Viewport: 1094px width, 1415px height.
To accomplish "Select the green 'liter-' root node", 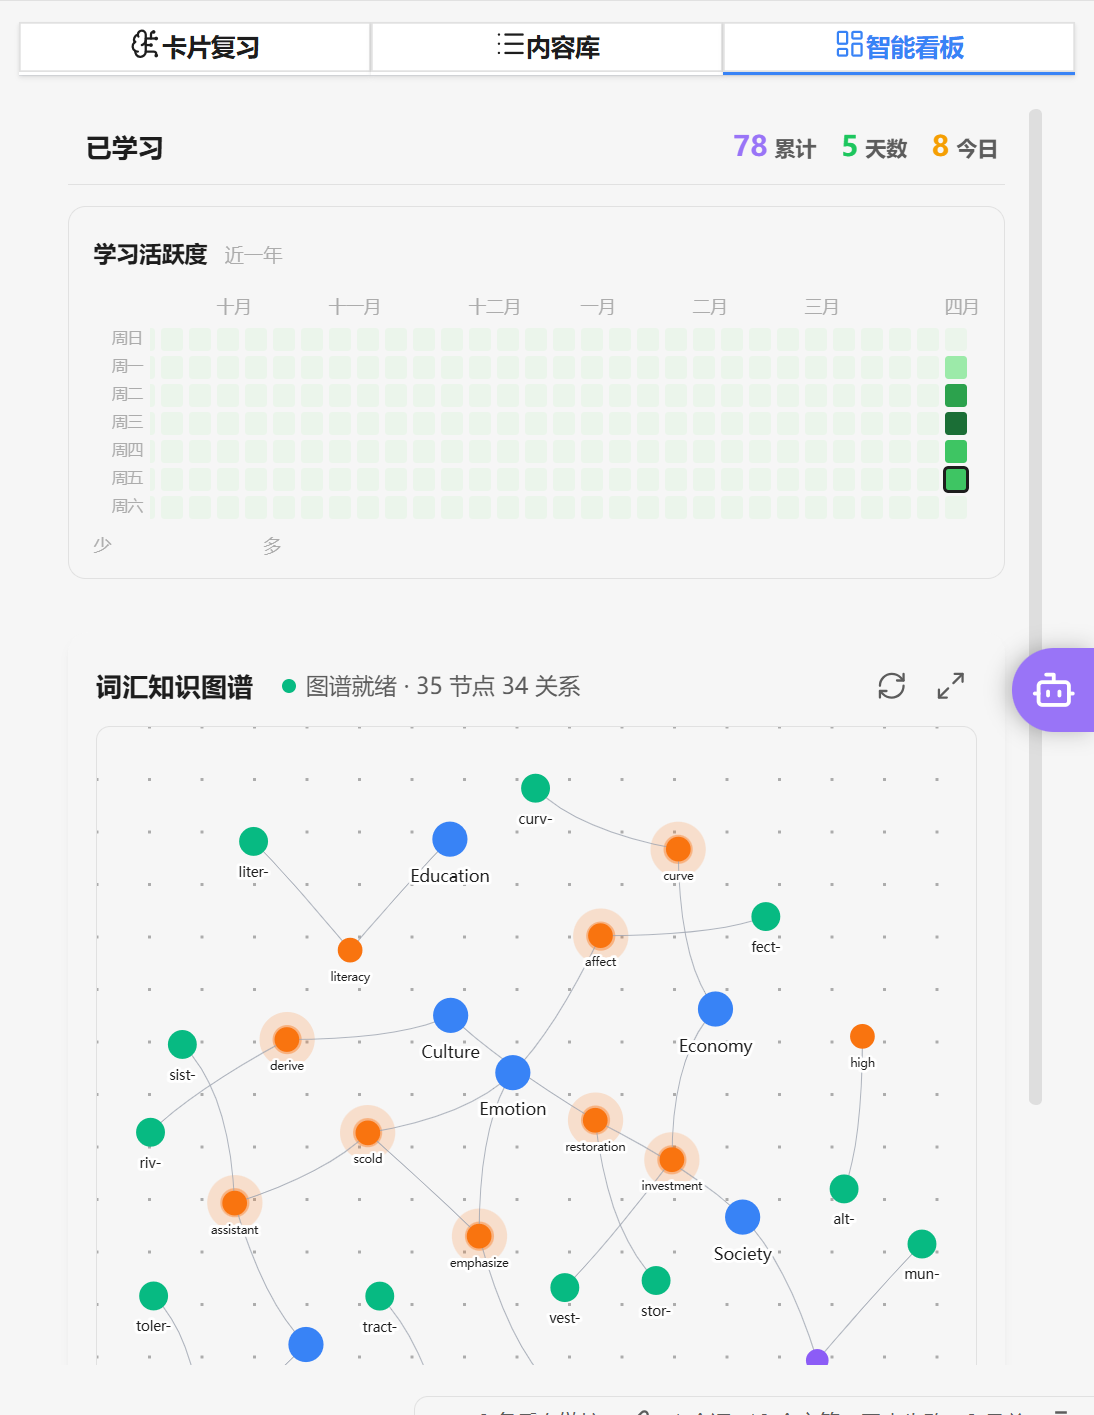I will point(254,841).
